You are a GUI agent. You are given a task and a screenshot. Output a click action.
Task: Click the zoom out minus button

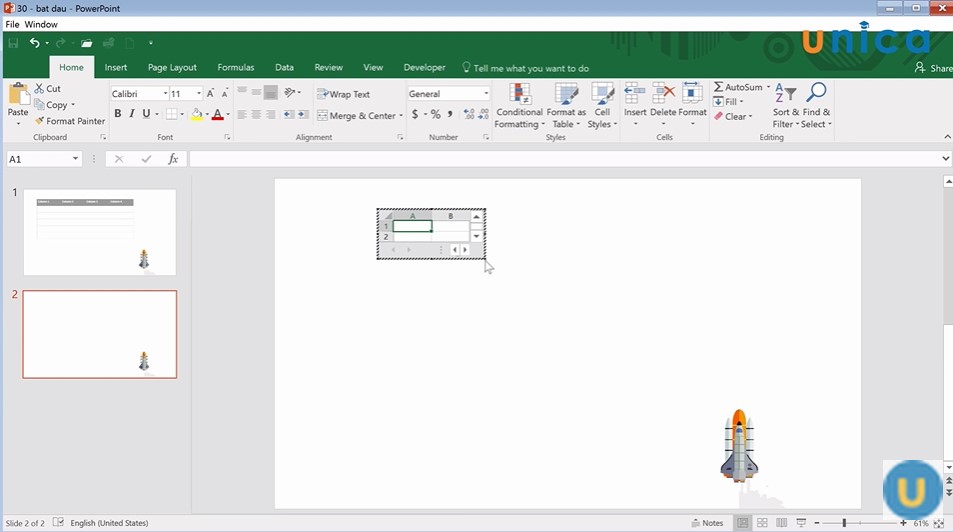click(x=817, y=523)
